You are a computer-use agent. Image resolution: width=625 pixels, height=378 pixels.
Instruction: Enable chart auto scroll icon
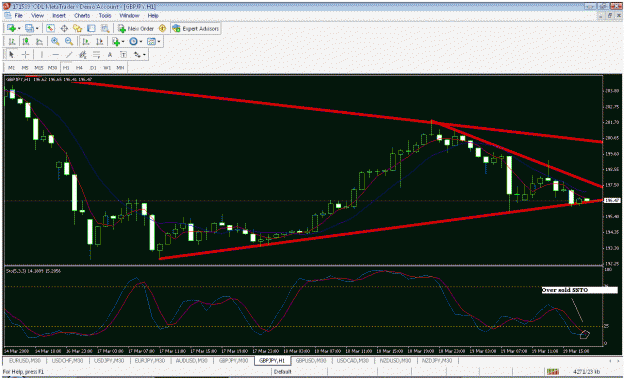[85, 41]
